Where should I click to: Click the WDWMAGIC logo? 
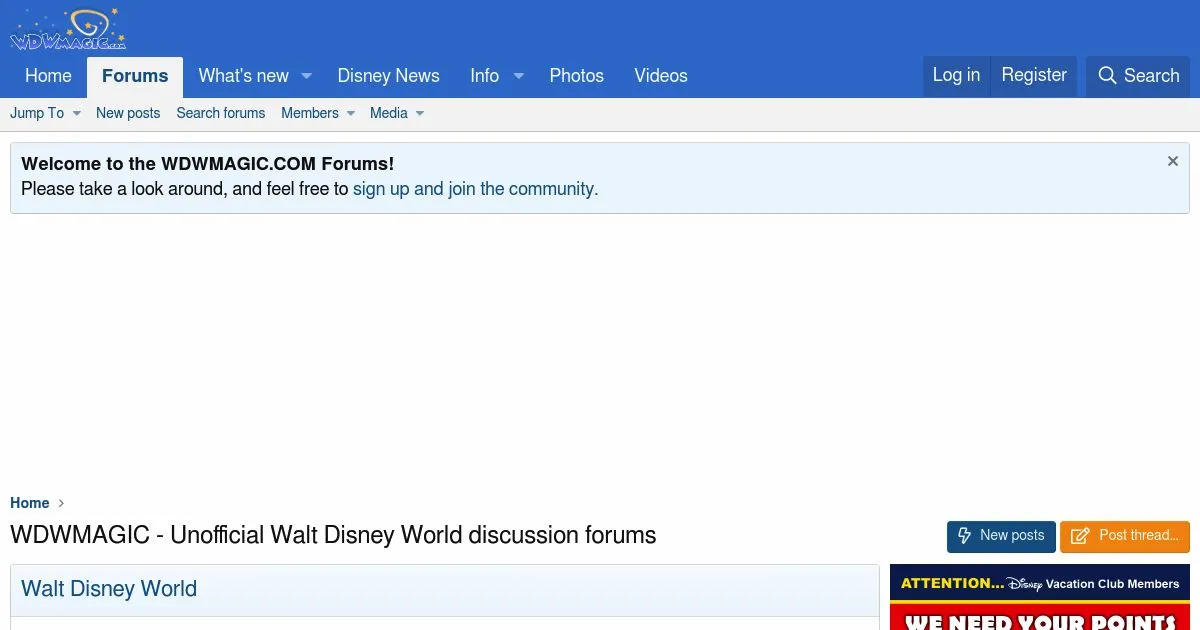point(68,29)
